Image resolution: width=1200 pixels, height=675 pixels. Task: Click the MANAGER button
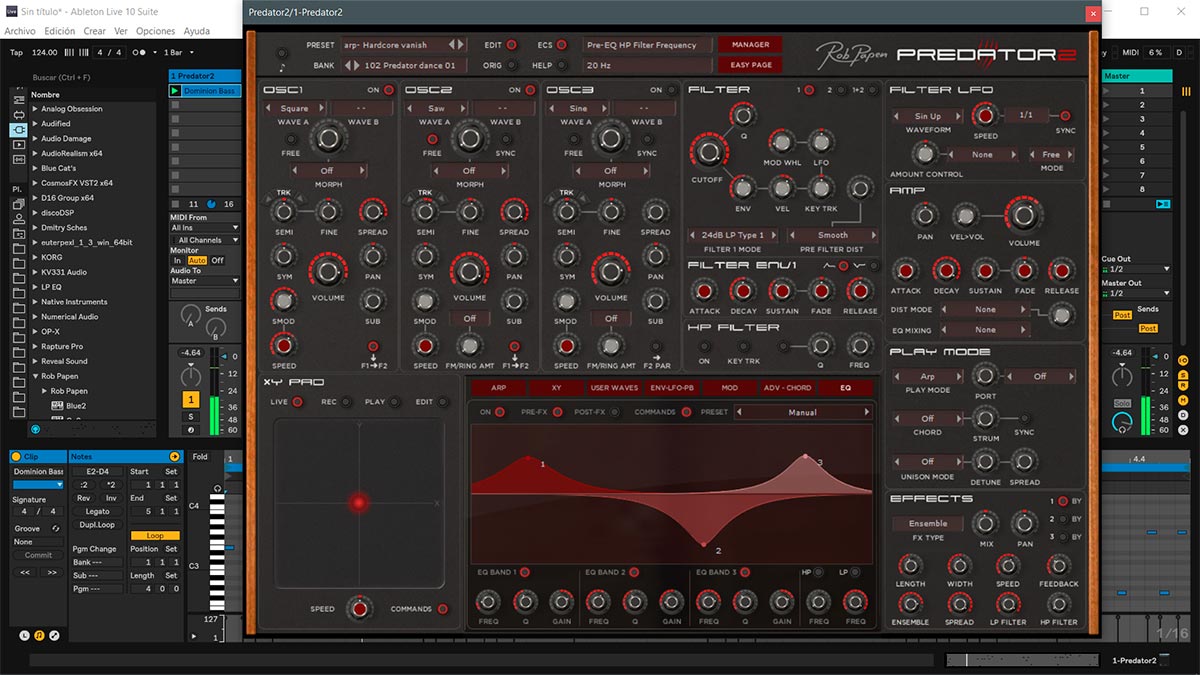pyautogui.click(x=750, y=45)
